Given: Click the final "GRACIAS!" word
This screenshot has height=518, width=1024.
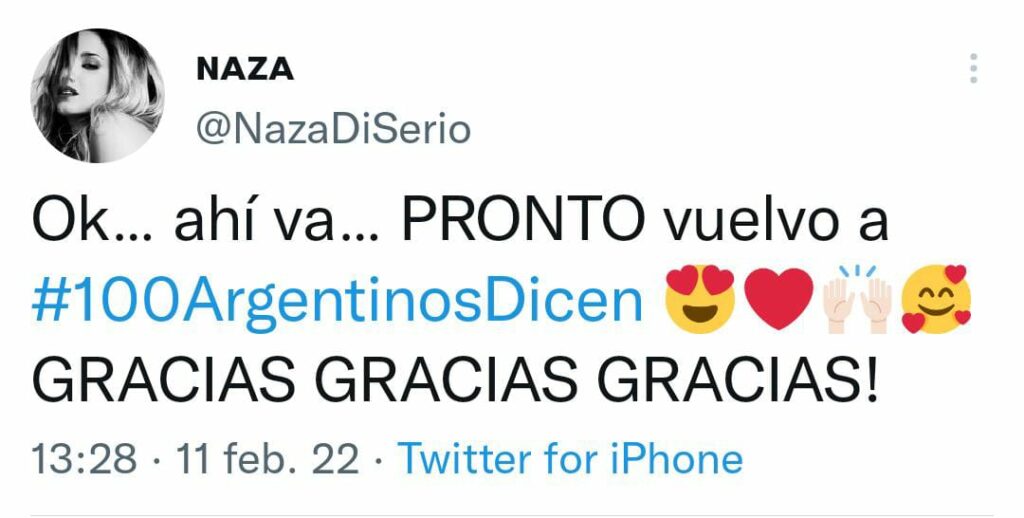Looking at the screenshot, I should [737, 381].
